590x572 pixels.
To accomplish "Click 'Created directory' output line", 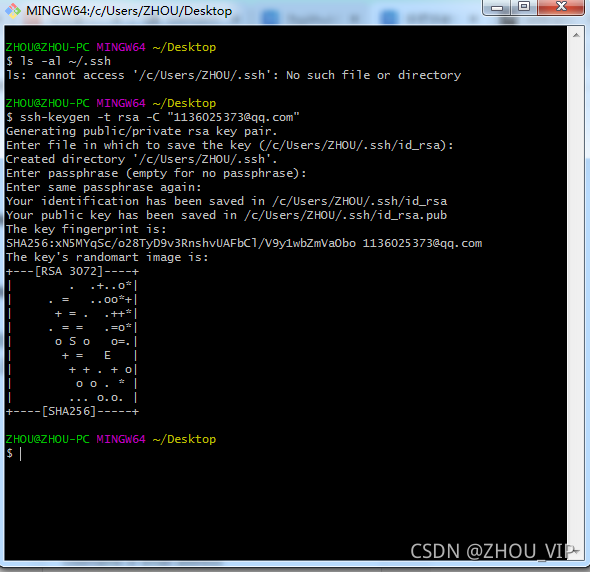I will coord(141,159).
